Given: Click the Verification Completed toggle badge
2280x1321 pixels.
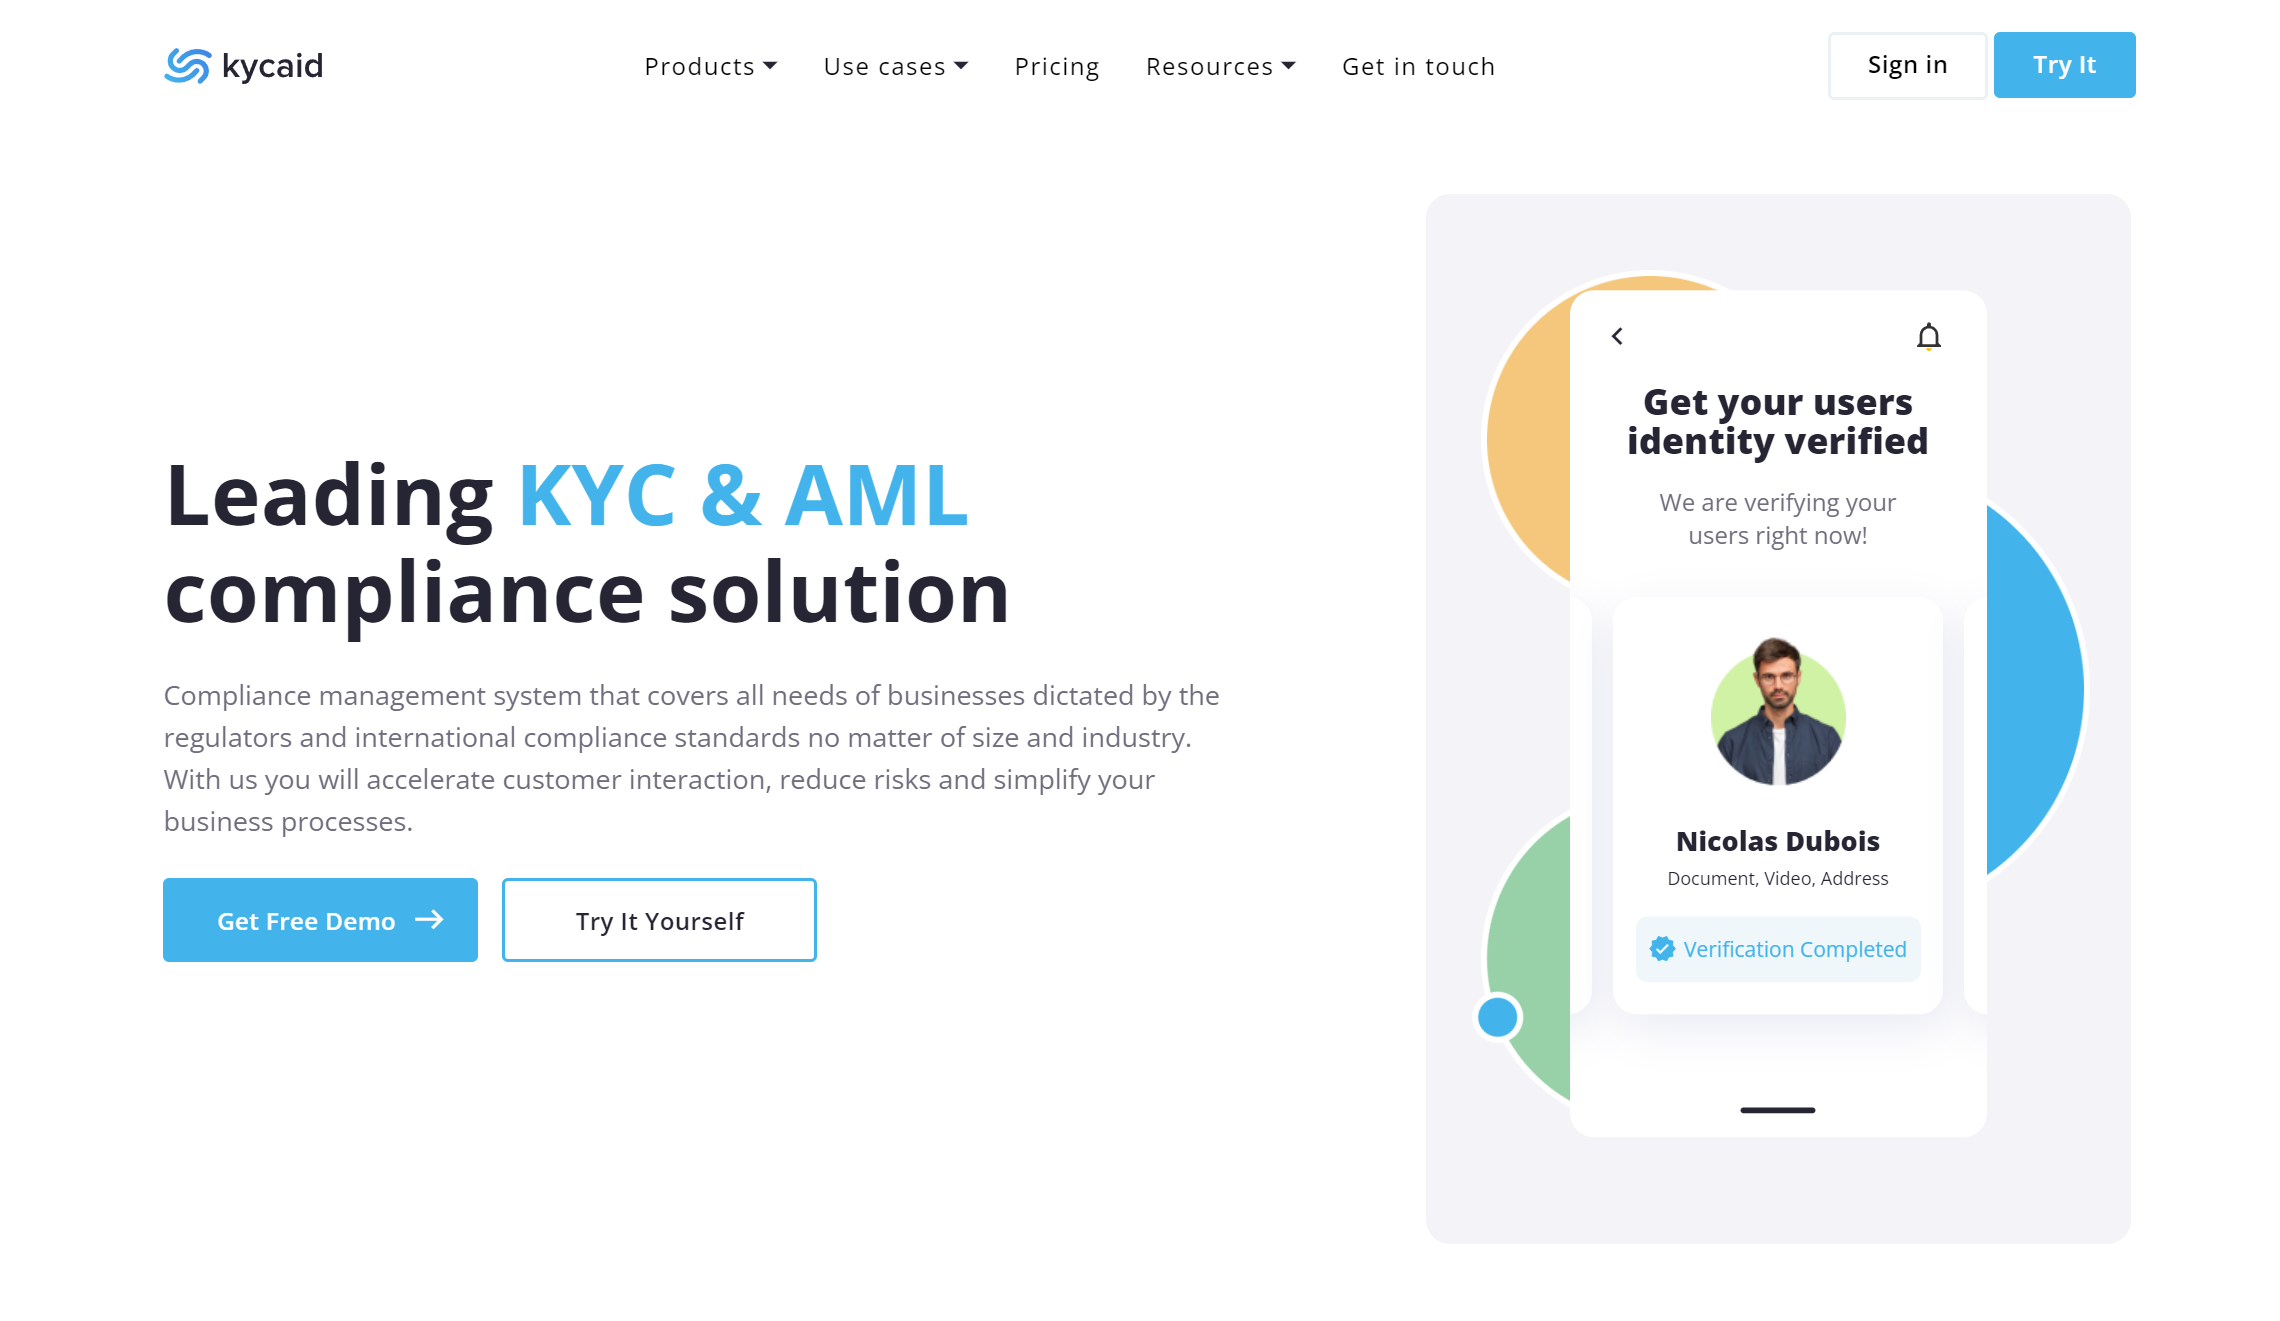Looking at the screenshot, I should [1778, 948].
